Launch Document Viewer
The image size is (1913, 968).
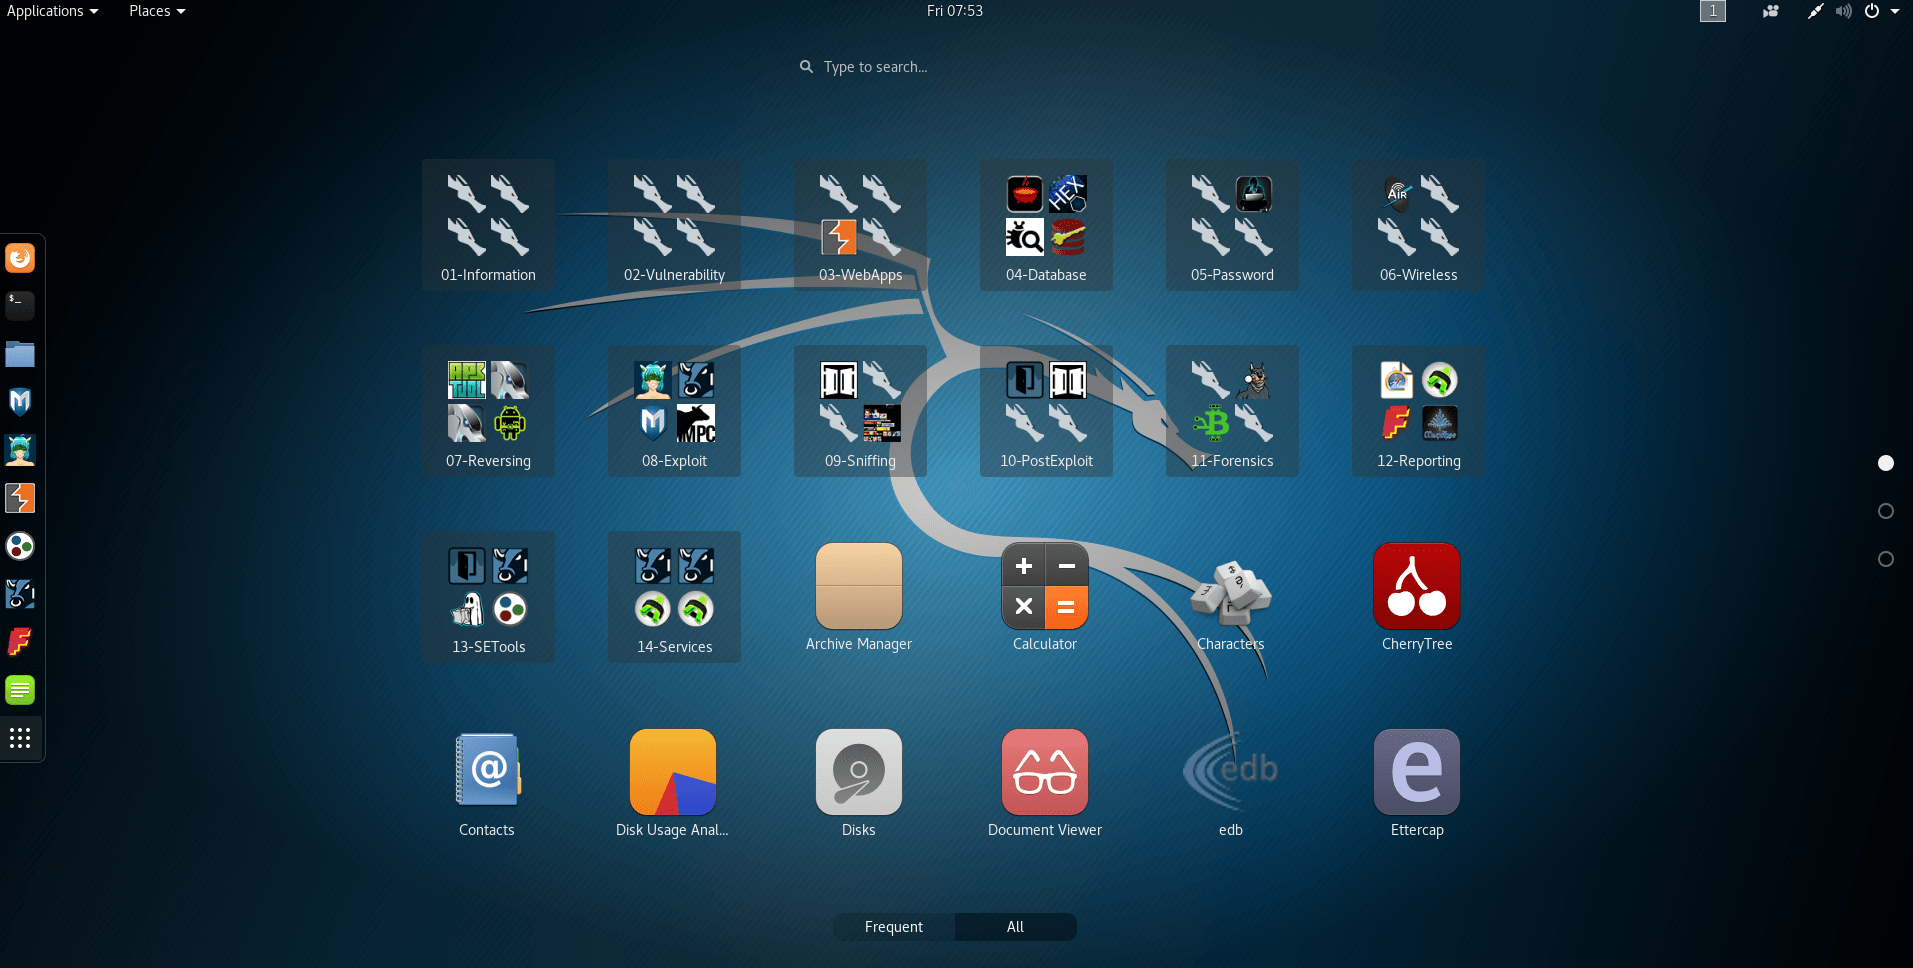click(1045, 783)
